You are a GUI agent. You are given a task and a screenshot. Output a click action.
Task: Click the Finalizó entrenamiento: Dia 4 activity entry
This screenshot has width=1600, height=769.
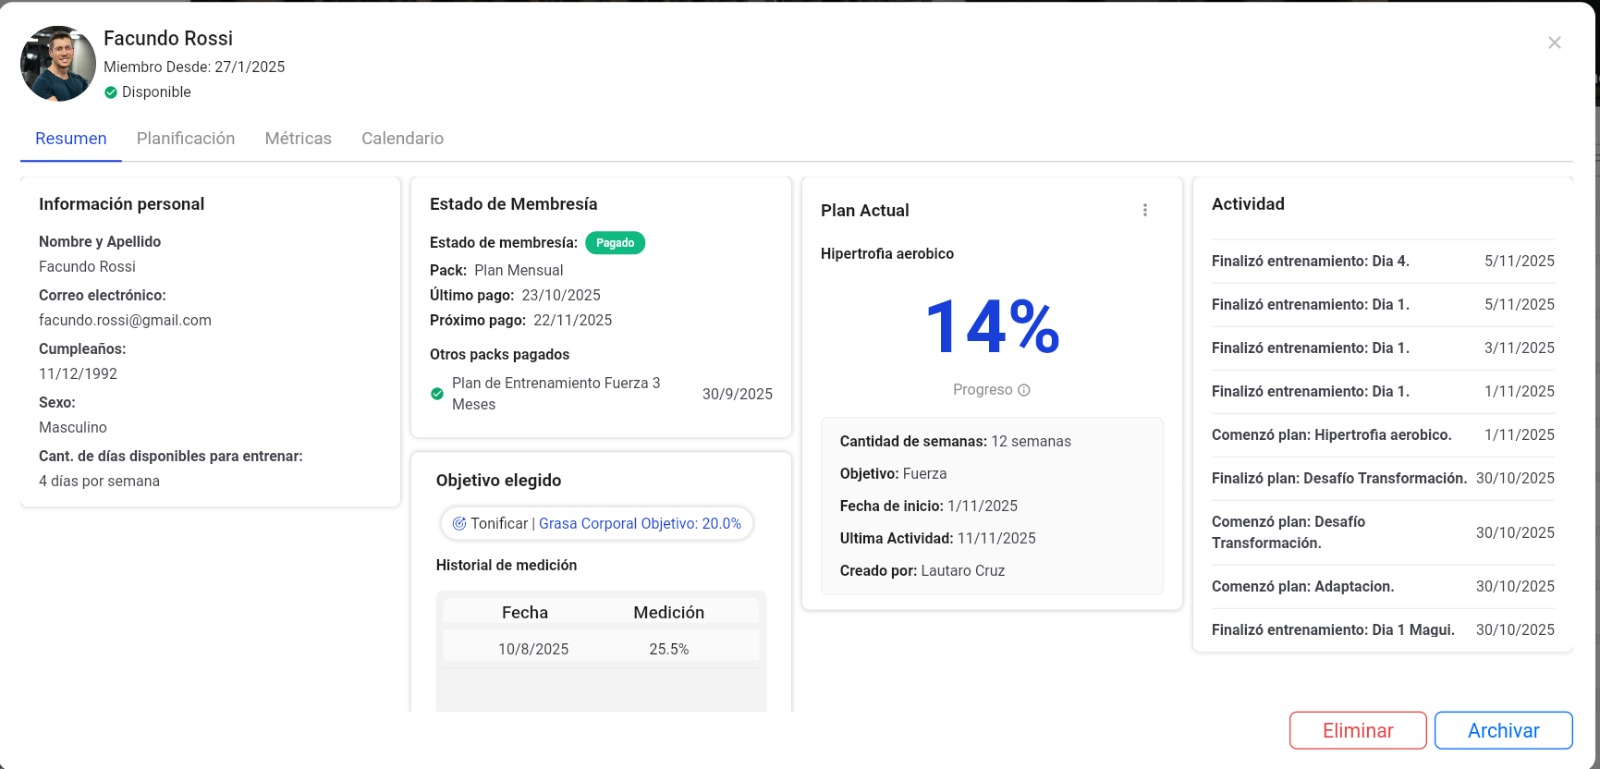click(x=1310, y=261)
